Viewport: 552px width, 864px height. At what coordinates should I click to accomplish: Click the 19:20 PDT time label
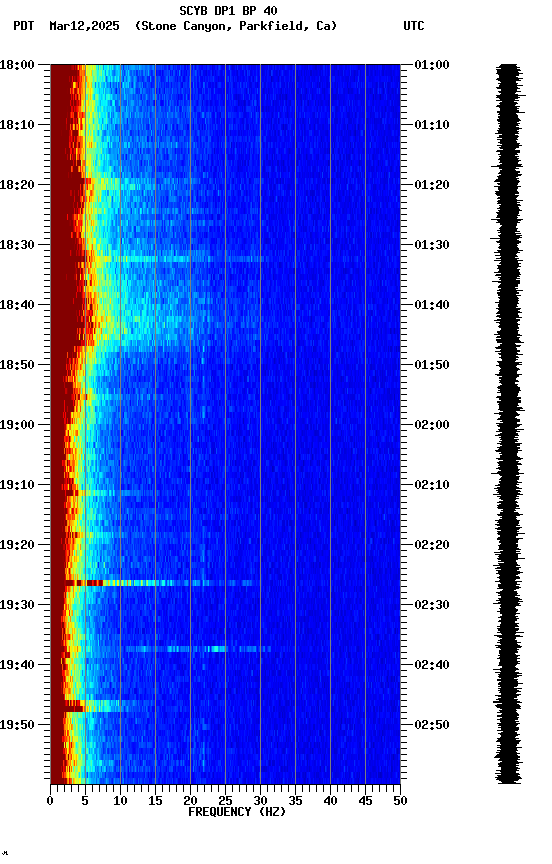pyautogui.click(x=17, y=545)
